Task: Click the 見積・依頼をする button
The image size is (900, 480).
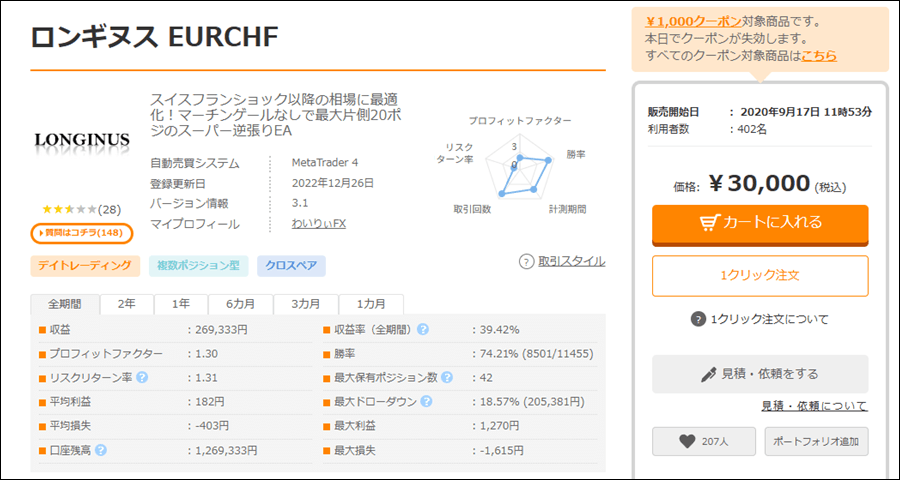Action: click(x=760, y=374)
